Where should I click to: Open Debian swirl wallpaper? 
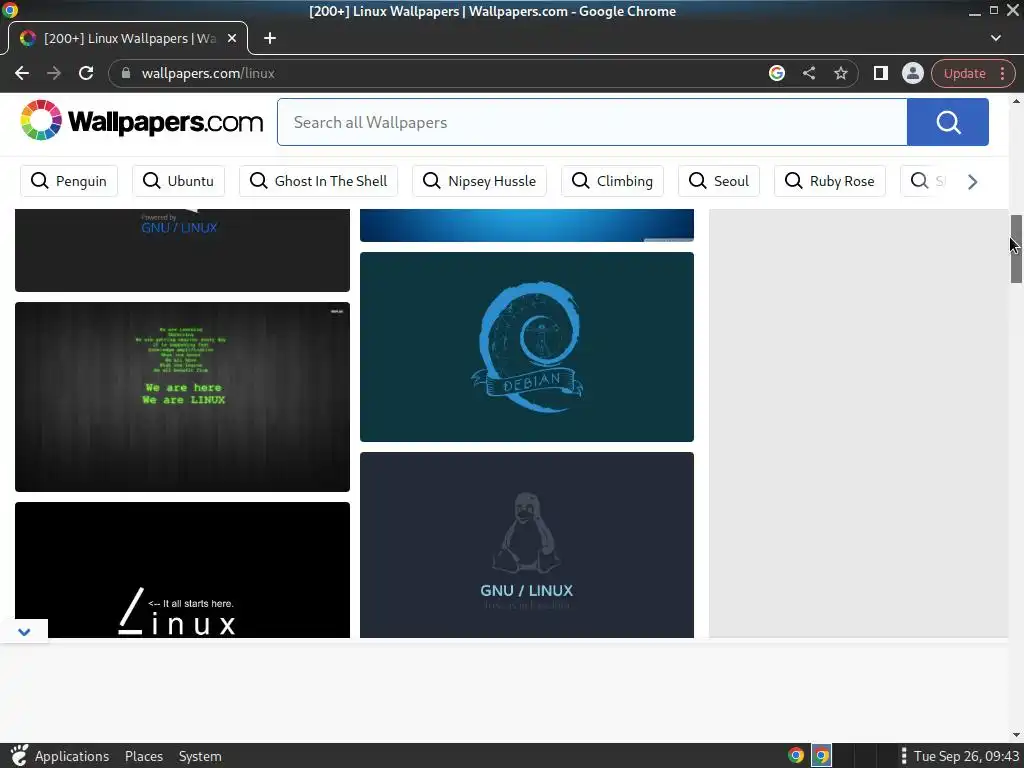(526, 347)
